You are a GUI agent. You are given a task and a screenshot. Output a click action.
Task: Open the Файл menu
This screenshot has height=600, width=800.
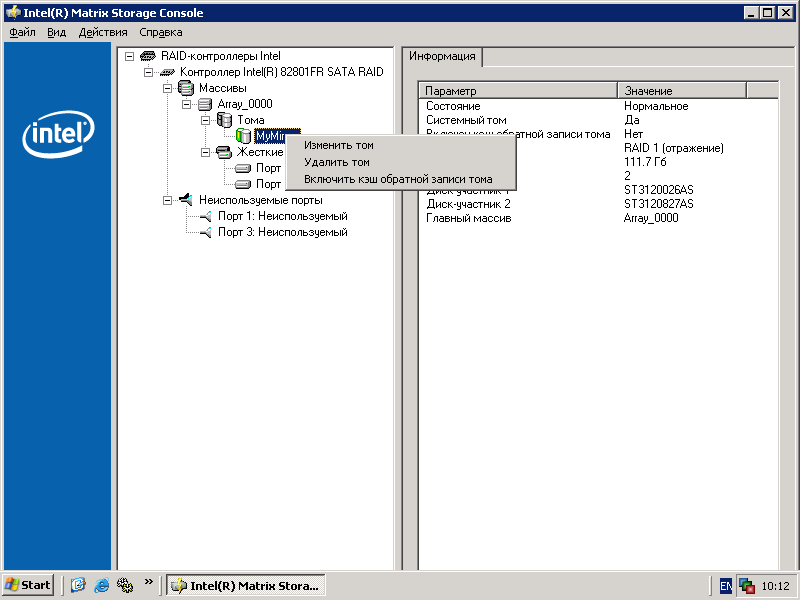22,32
